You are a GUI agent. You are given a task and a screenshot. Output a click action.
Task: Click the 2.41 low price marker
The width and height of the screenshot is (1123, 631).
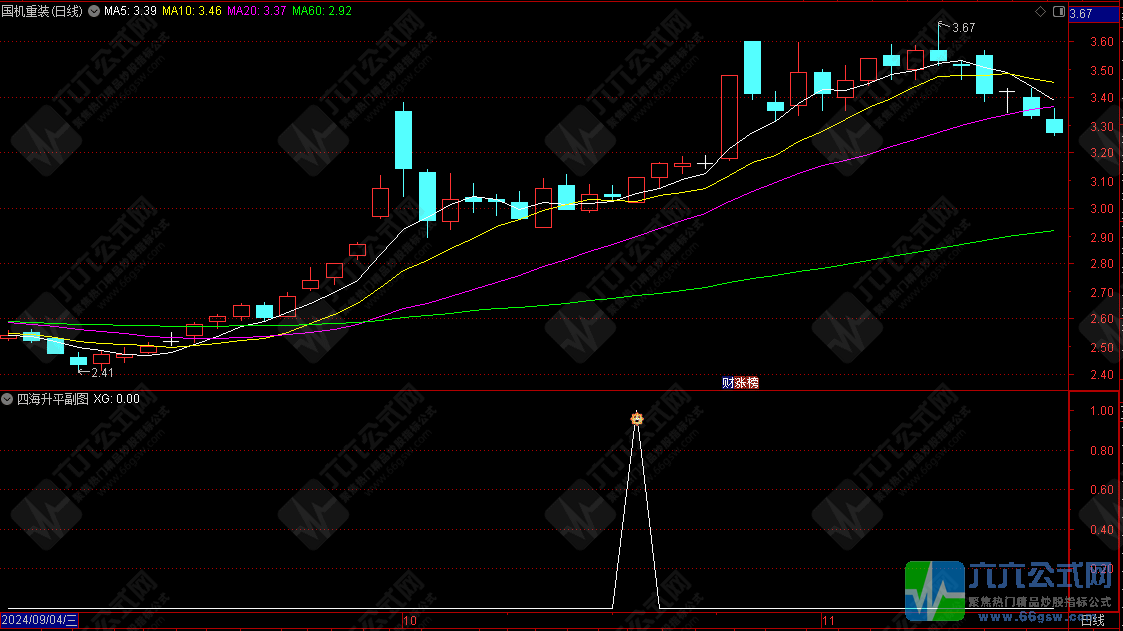pyautogui.click(x=101, y=373)
